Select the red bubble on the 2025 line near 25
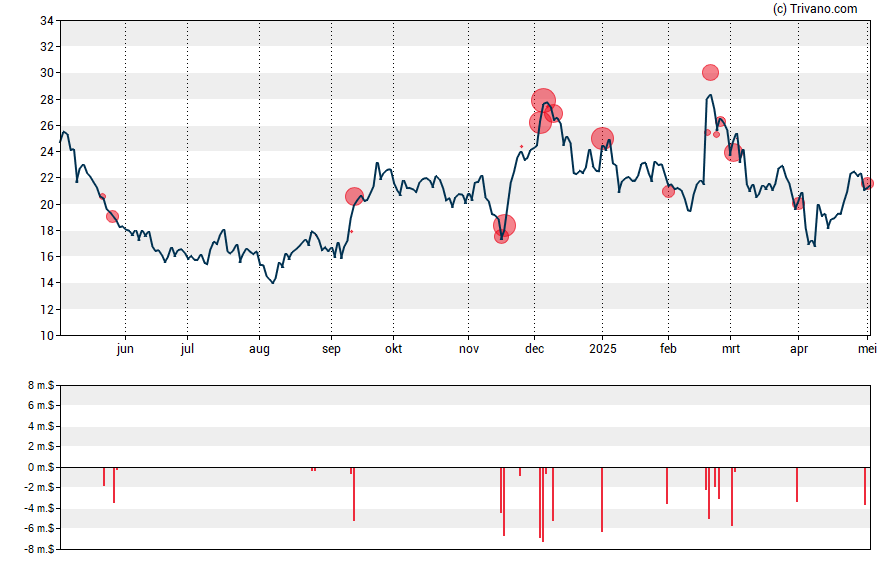This screenshot has height=565, width=888. click(603, 138)
